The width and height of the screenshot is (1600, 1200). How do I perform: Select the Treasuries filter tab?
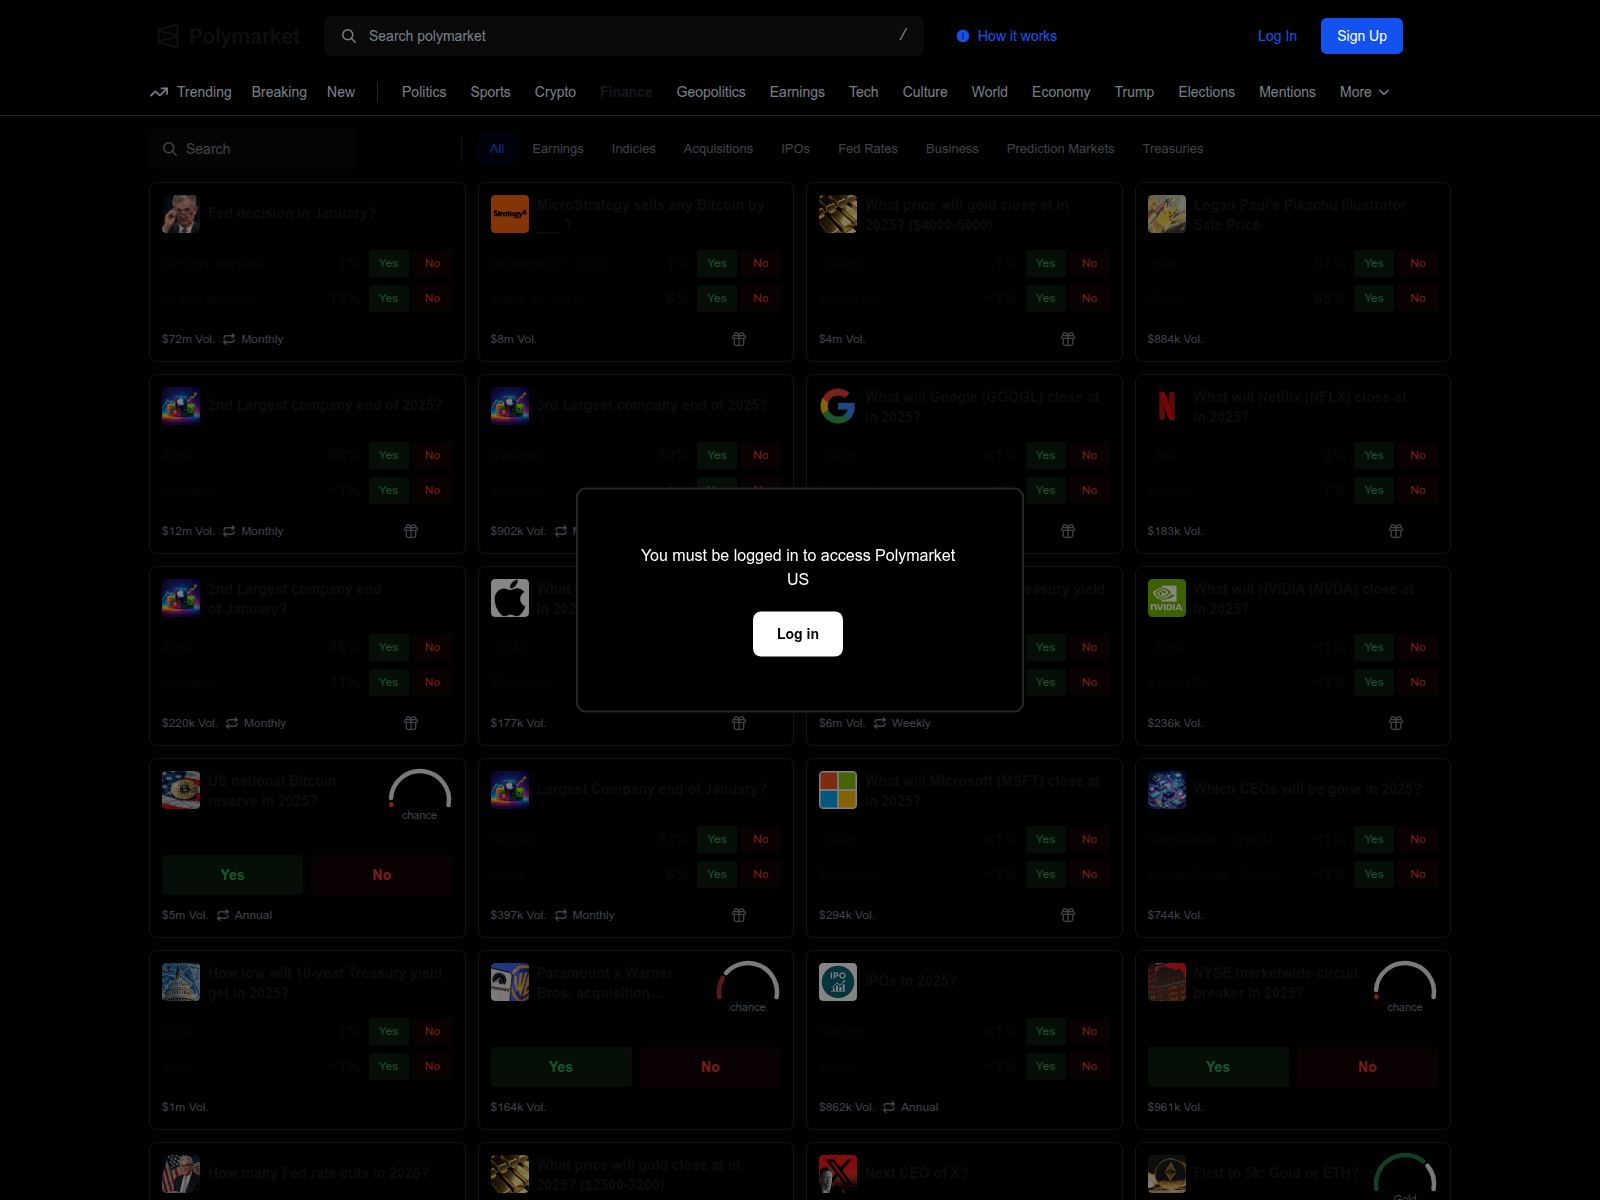point(1173,149)
